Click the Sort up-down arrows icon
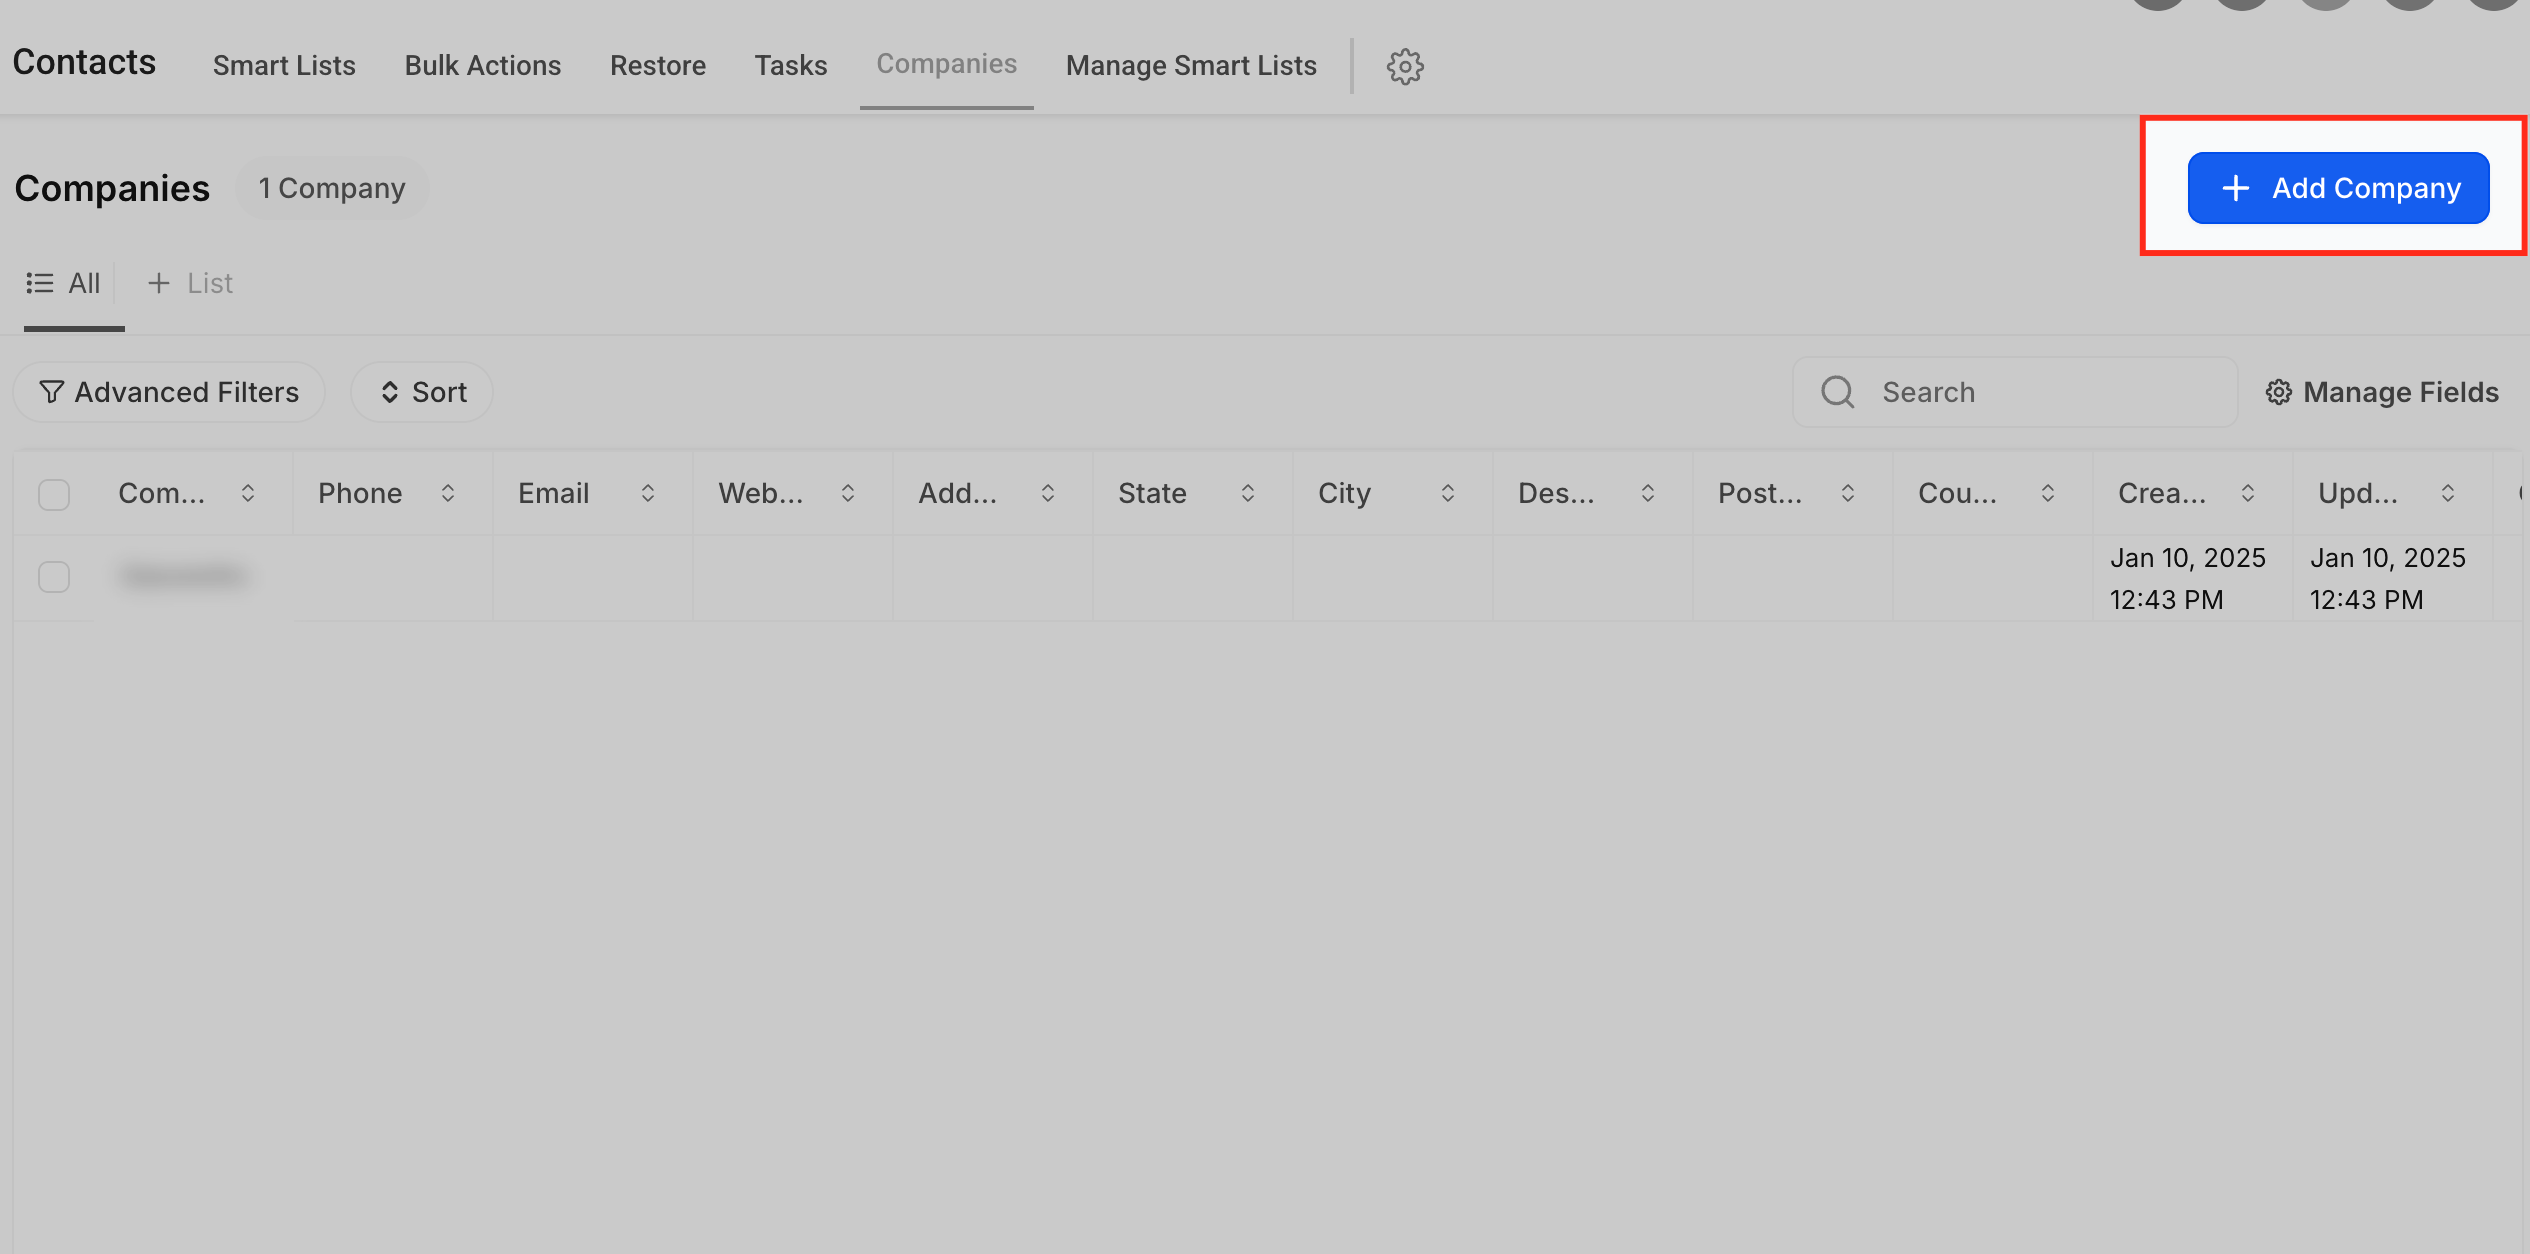This screenshot has height=1254, width=2530. pyautogui.click(x=390, y=392)
